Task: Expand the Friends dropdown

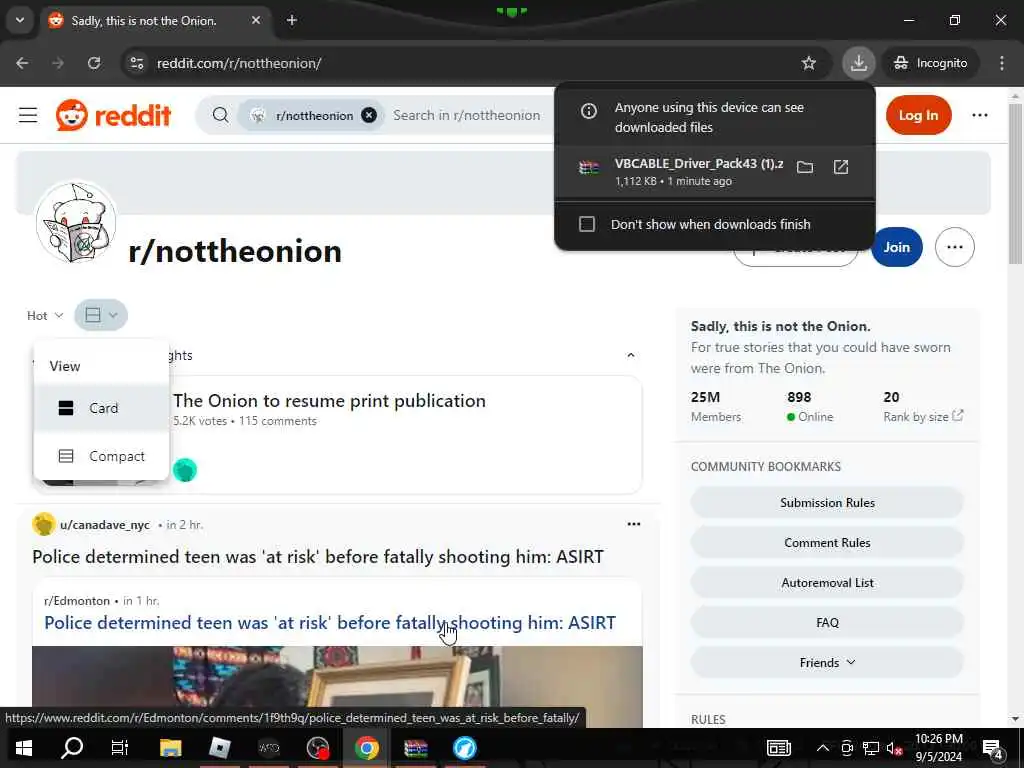Action: [827, 663]
